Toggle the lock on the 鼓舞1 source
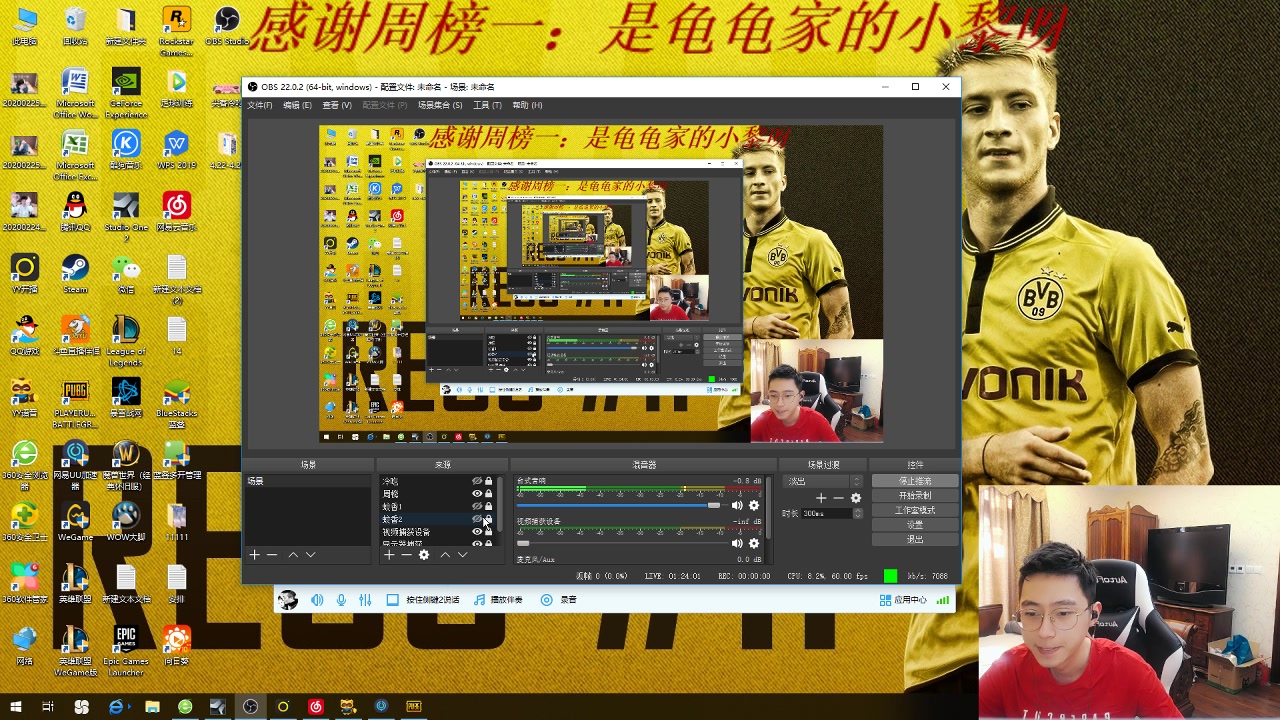Viewport: 1280px width, 720px height. click(x=488, y=507)
